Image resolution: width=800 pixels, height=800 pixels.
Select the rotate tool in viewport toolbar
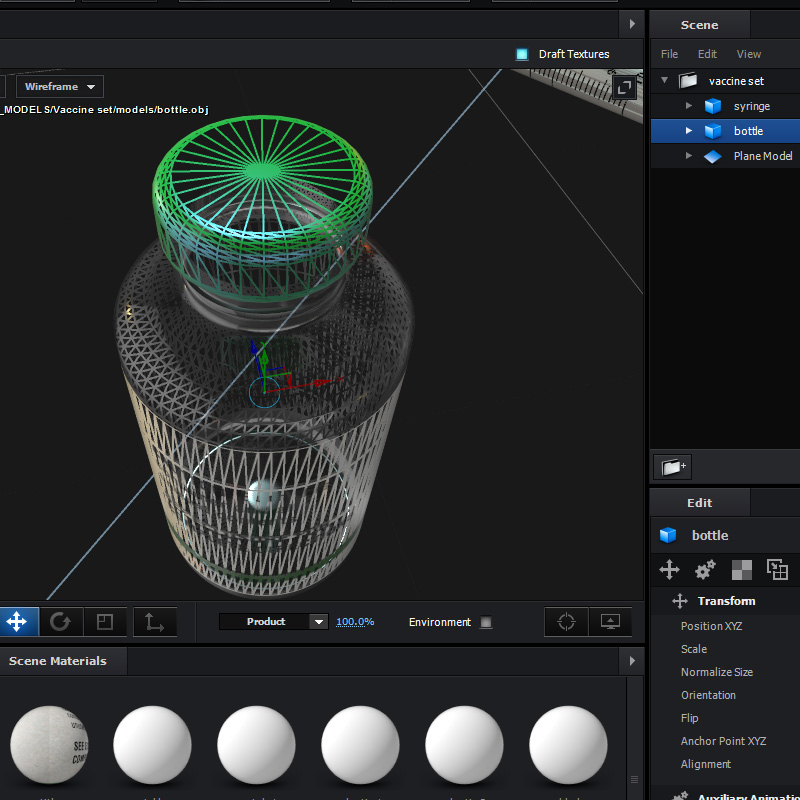click(60, 622)
